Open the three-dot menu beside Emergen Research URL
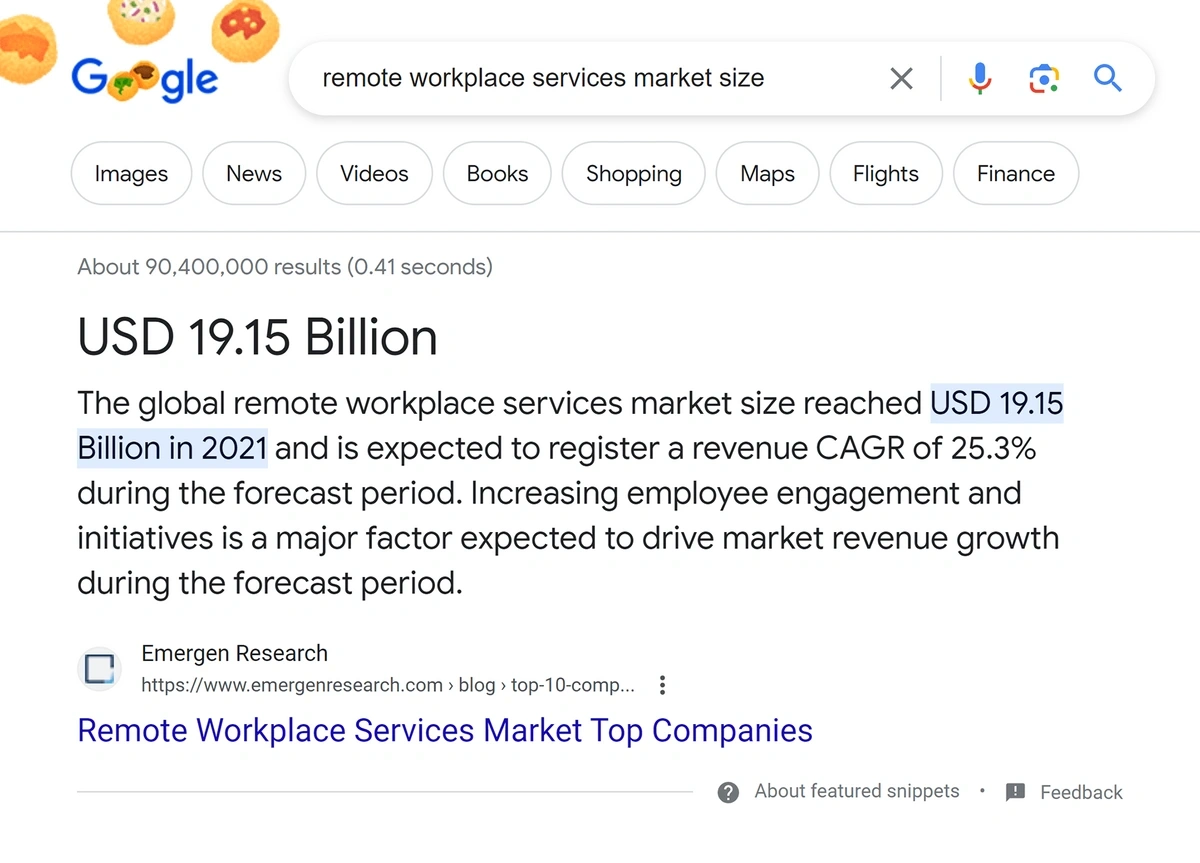Viewport: 1200px width, 863px height. 662,685
